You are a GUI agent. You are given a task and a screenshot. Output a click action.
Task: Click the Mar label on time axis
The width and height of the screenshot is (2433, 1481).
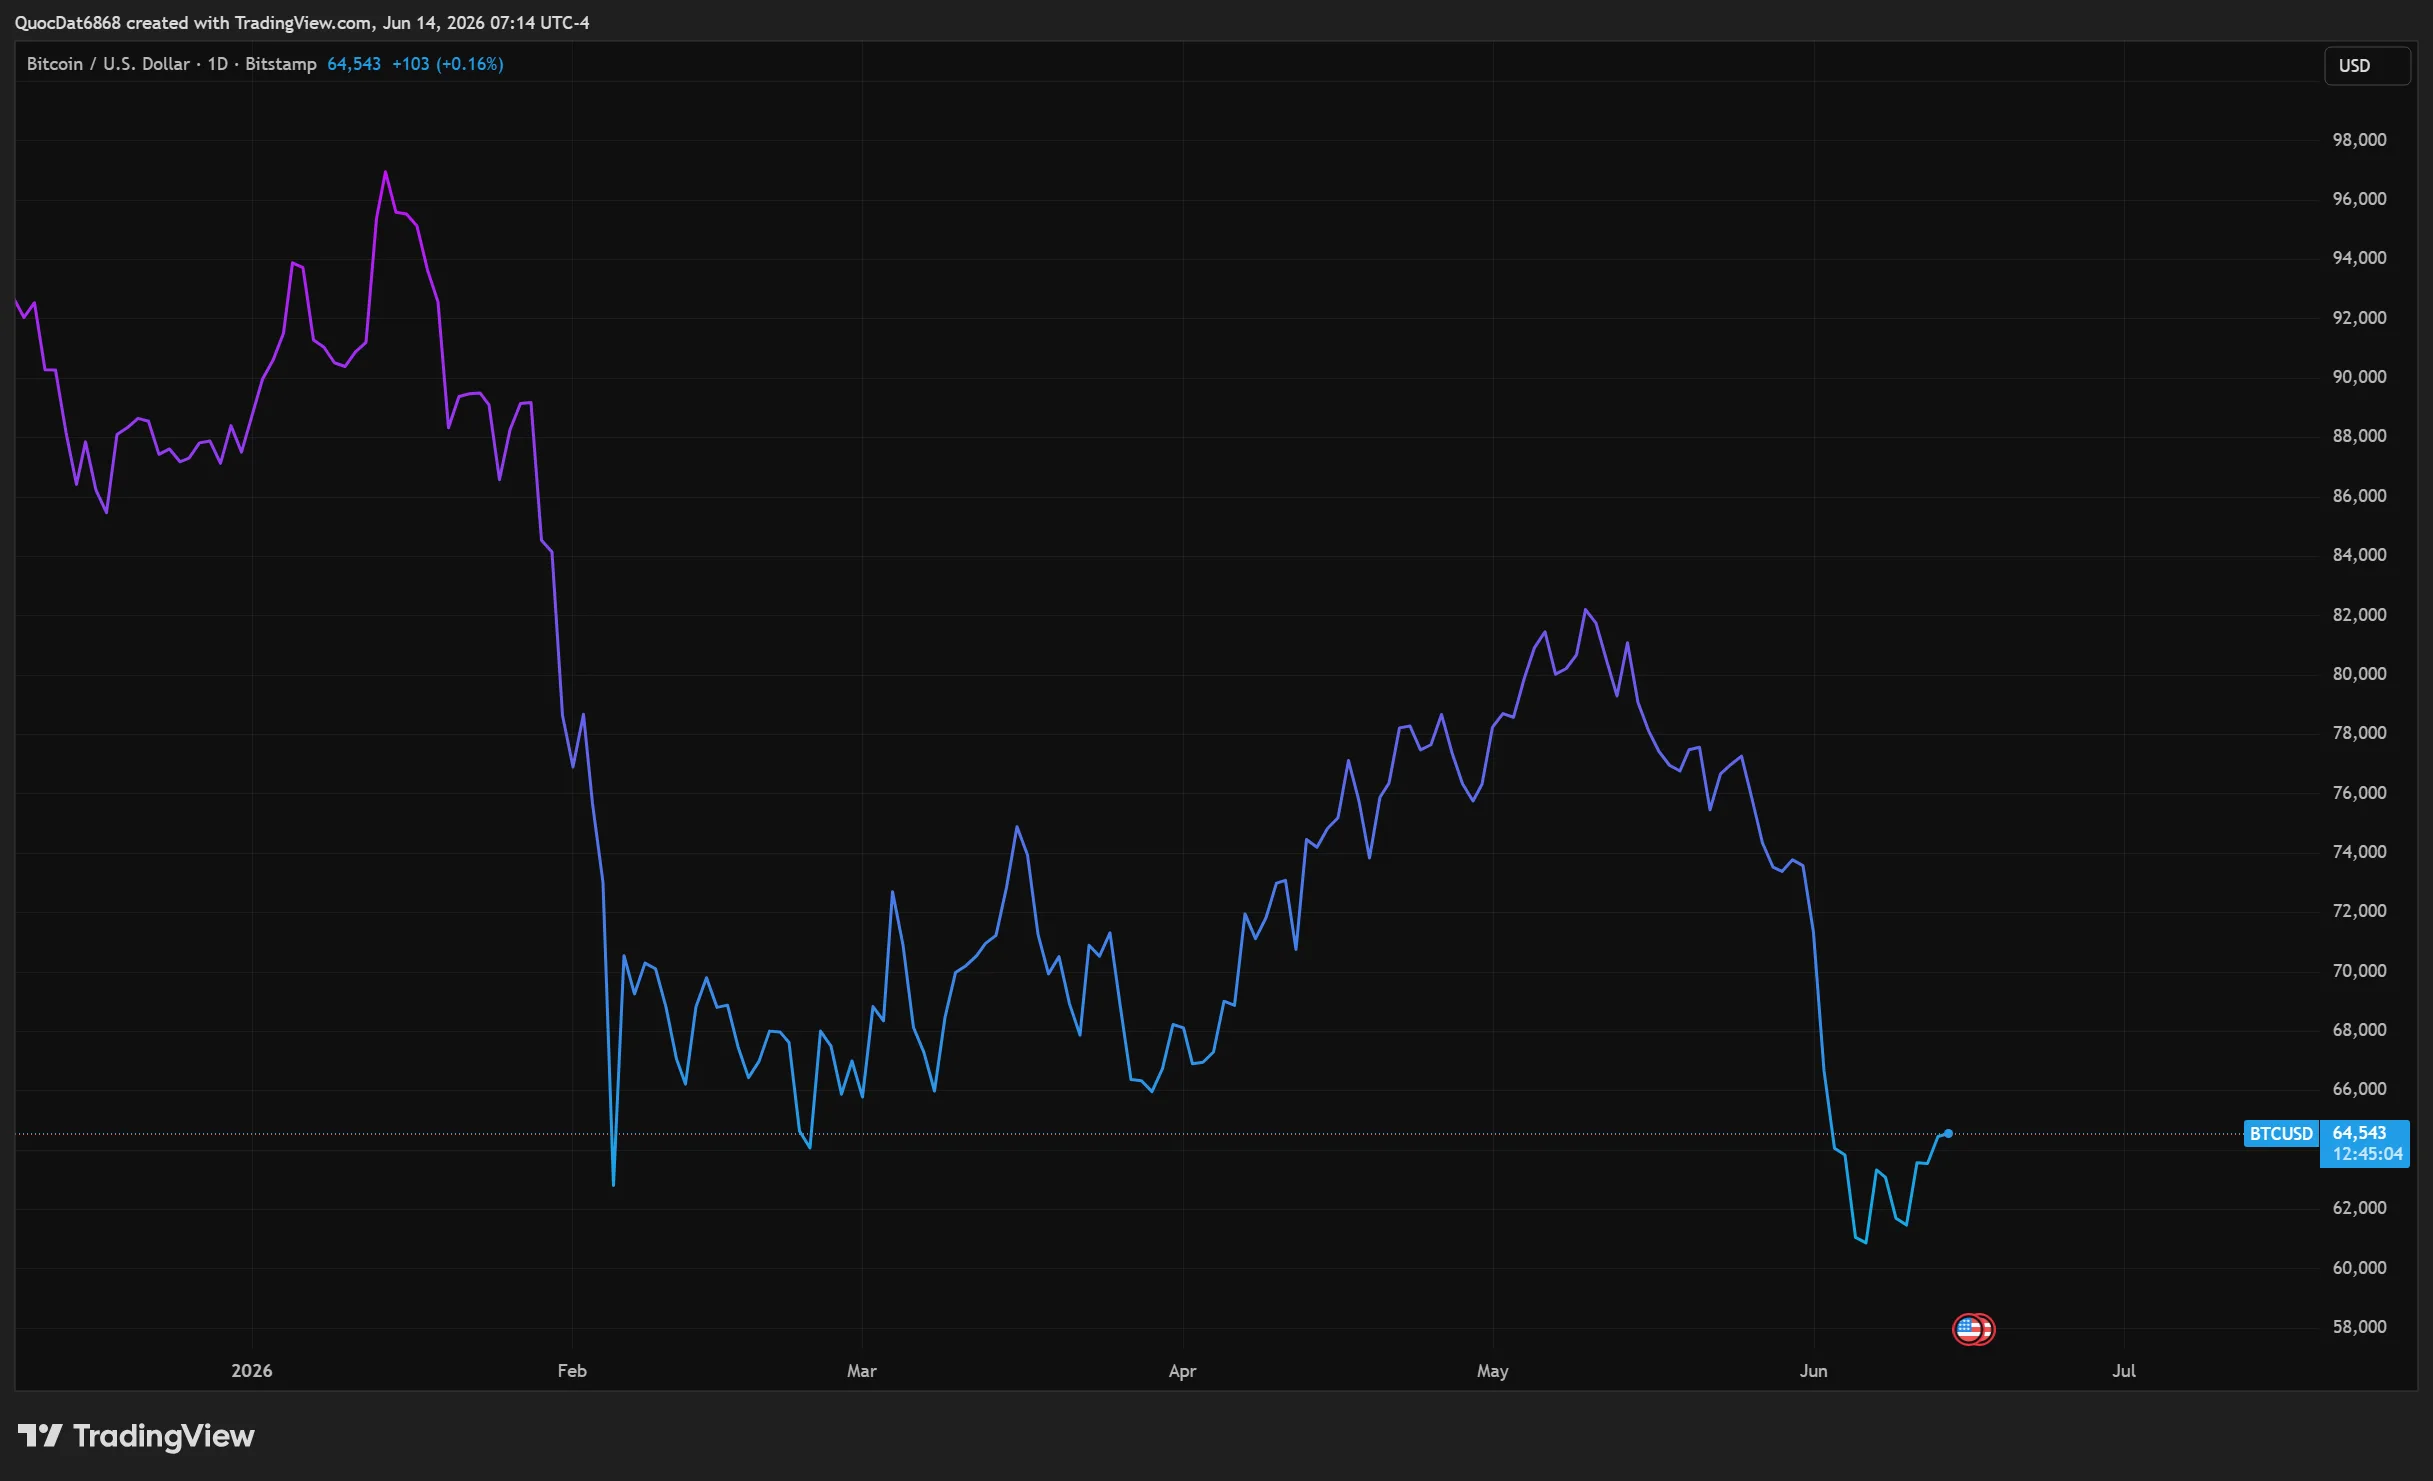(x=862, y=1371)
